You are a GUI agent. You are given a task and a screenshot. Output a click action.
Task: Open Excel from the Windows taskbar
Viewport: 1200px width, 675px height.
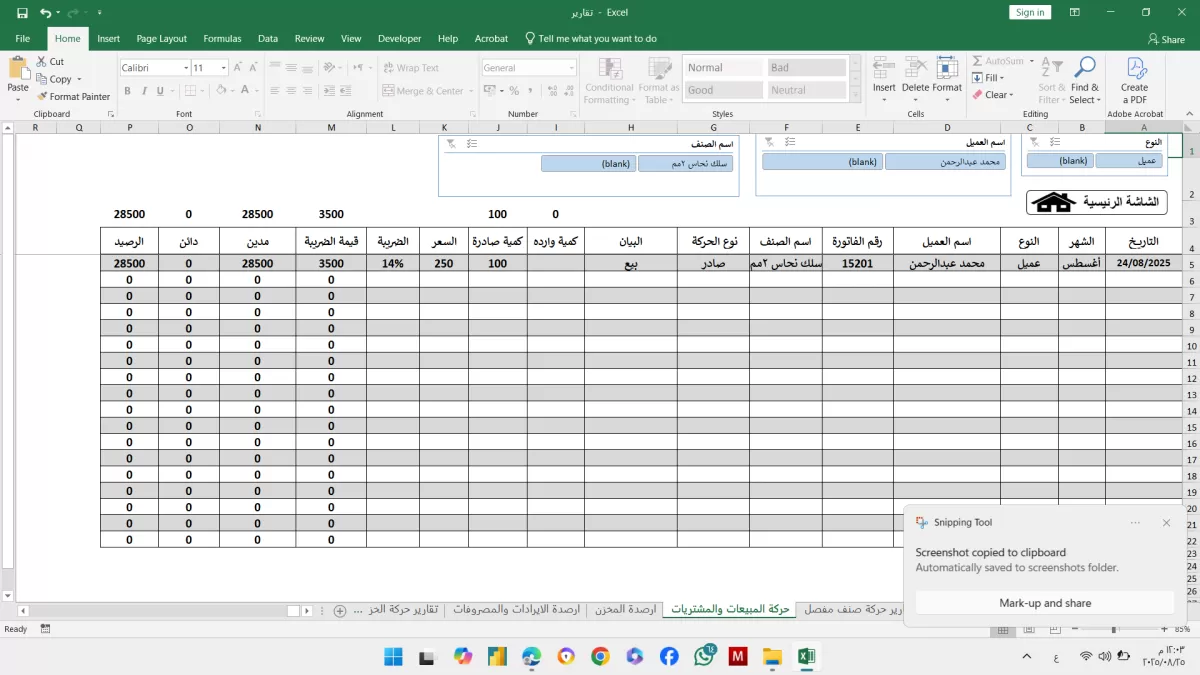(x=806, y=656)
